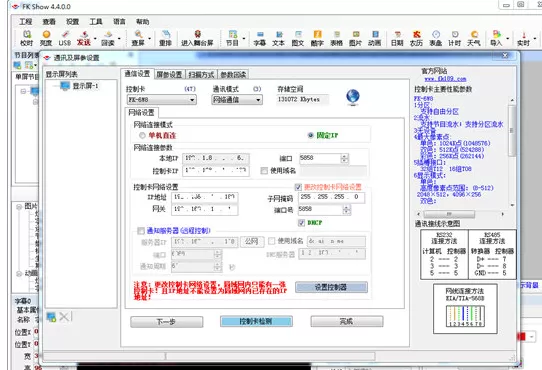Screen dimensions: 542x370
Task: Select the 单机直连 radio option
Action: click(142, 135)
